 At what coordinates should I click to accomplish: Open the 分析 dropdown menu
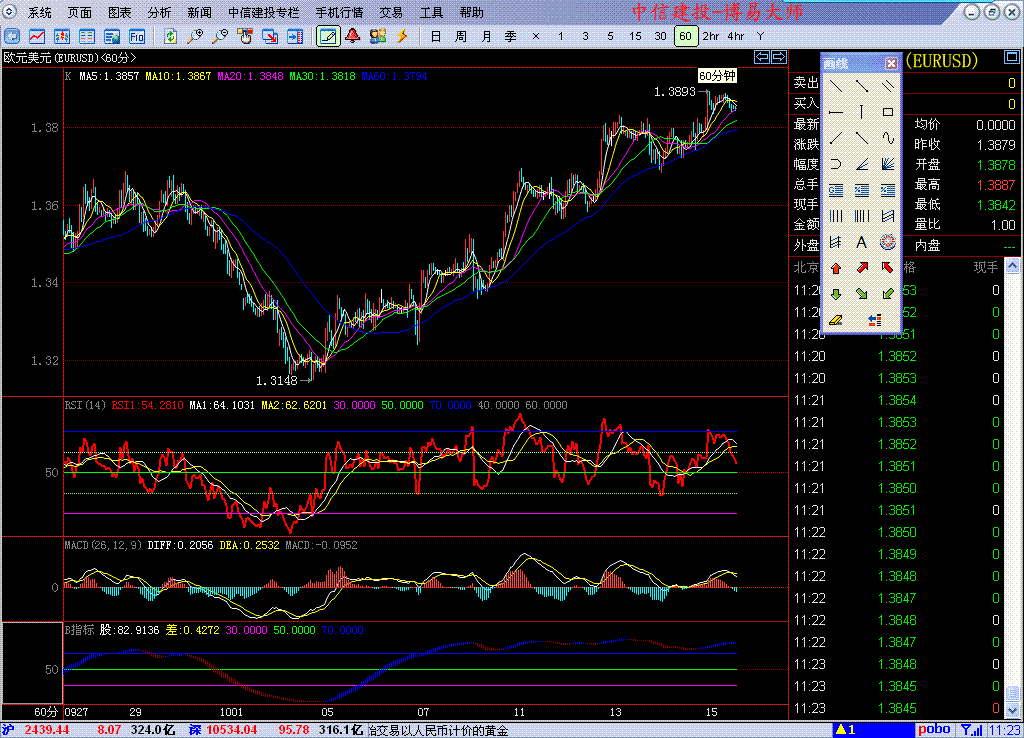tap(159, 13)
